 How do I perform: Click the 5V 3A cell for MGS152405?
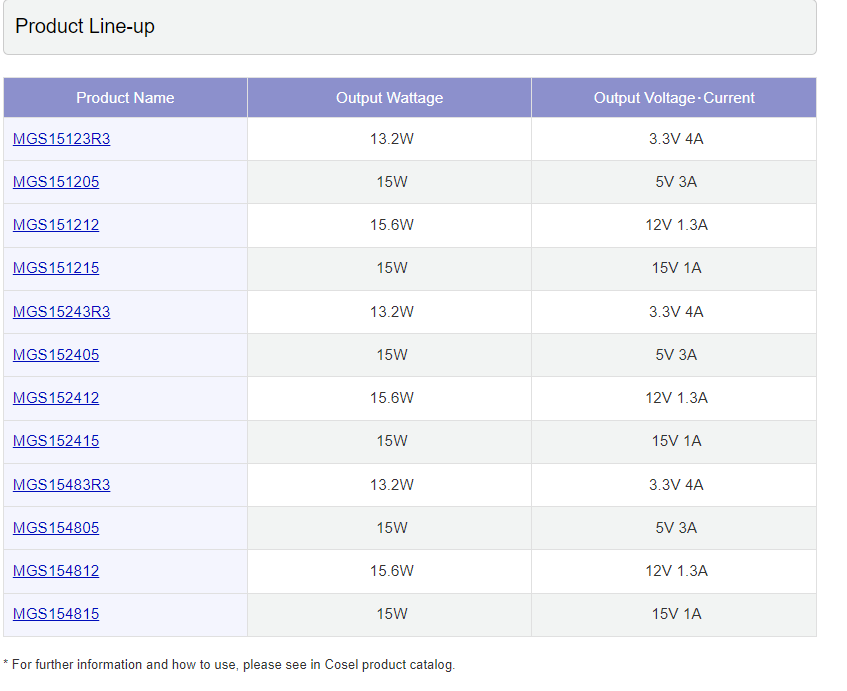click(x=676, y=355)
